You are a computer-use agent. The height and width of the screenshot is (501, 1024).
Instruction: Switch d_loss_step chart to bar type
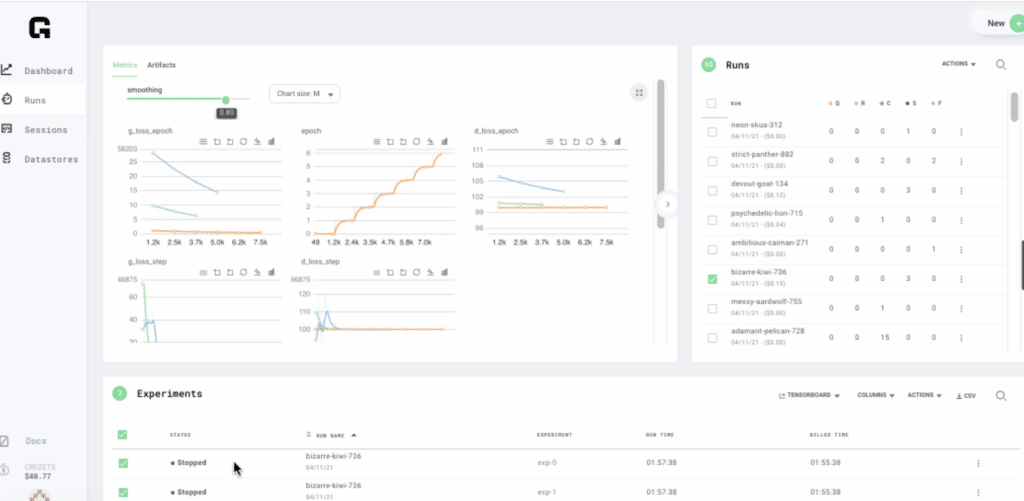click(x=445, y=272)
